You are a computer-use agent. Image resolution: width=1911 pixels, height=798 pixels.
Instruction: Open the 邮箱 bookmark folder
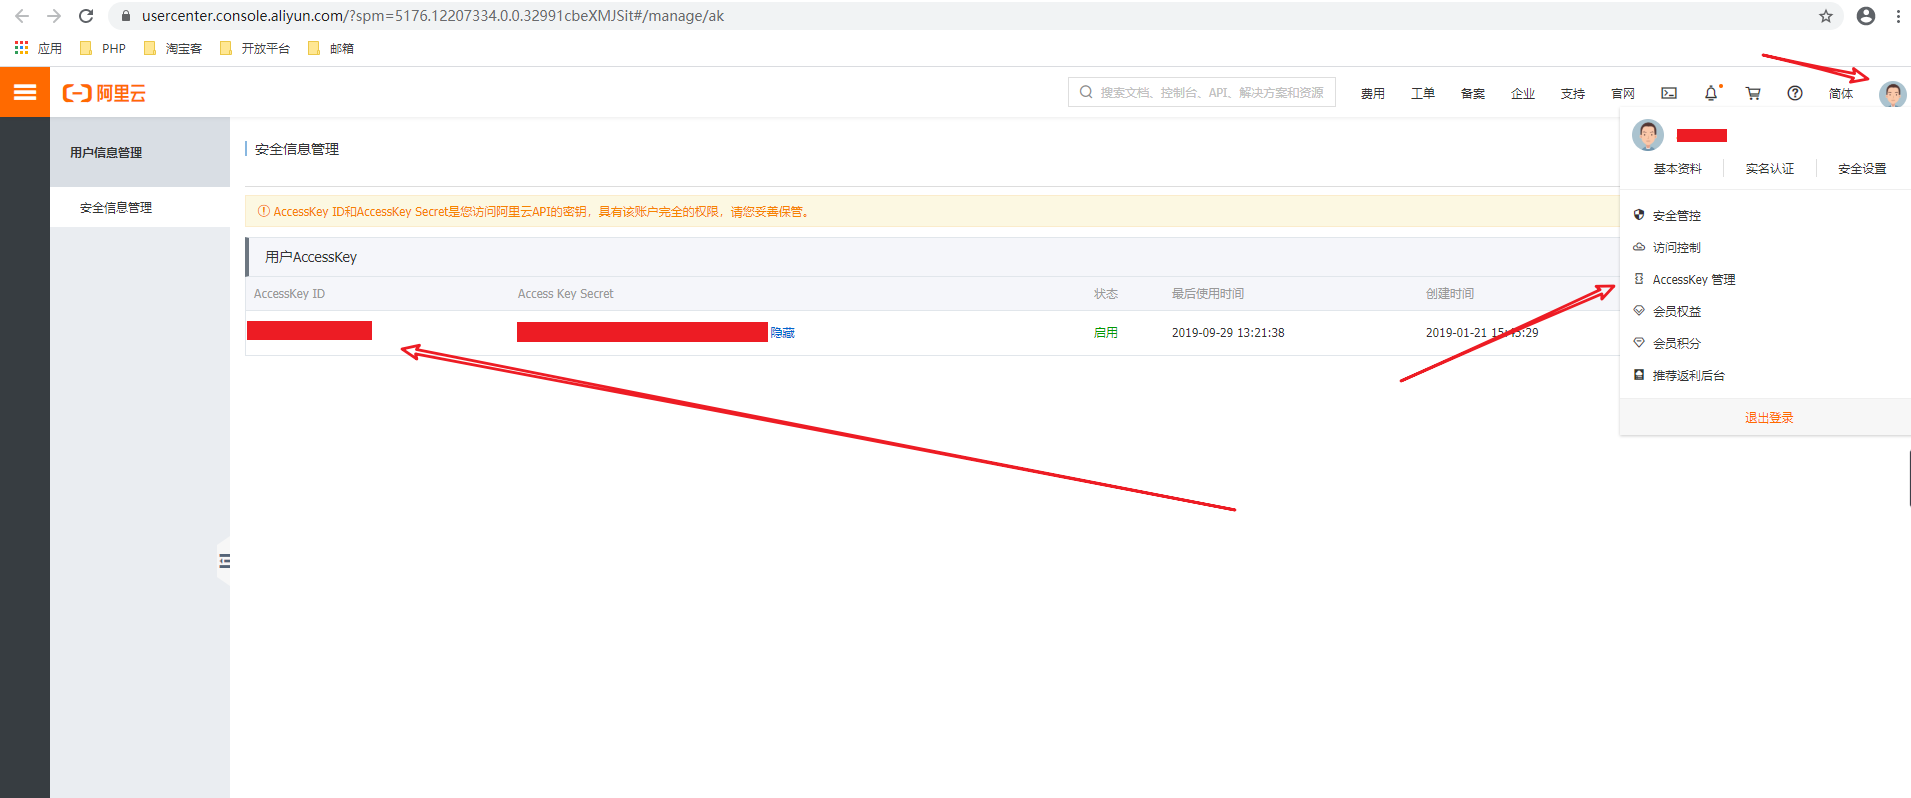point(331,48)
